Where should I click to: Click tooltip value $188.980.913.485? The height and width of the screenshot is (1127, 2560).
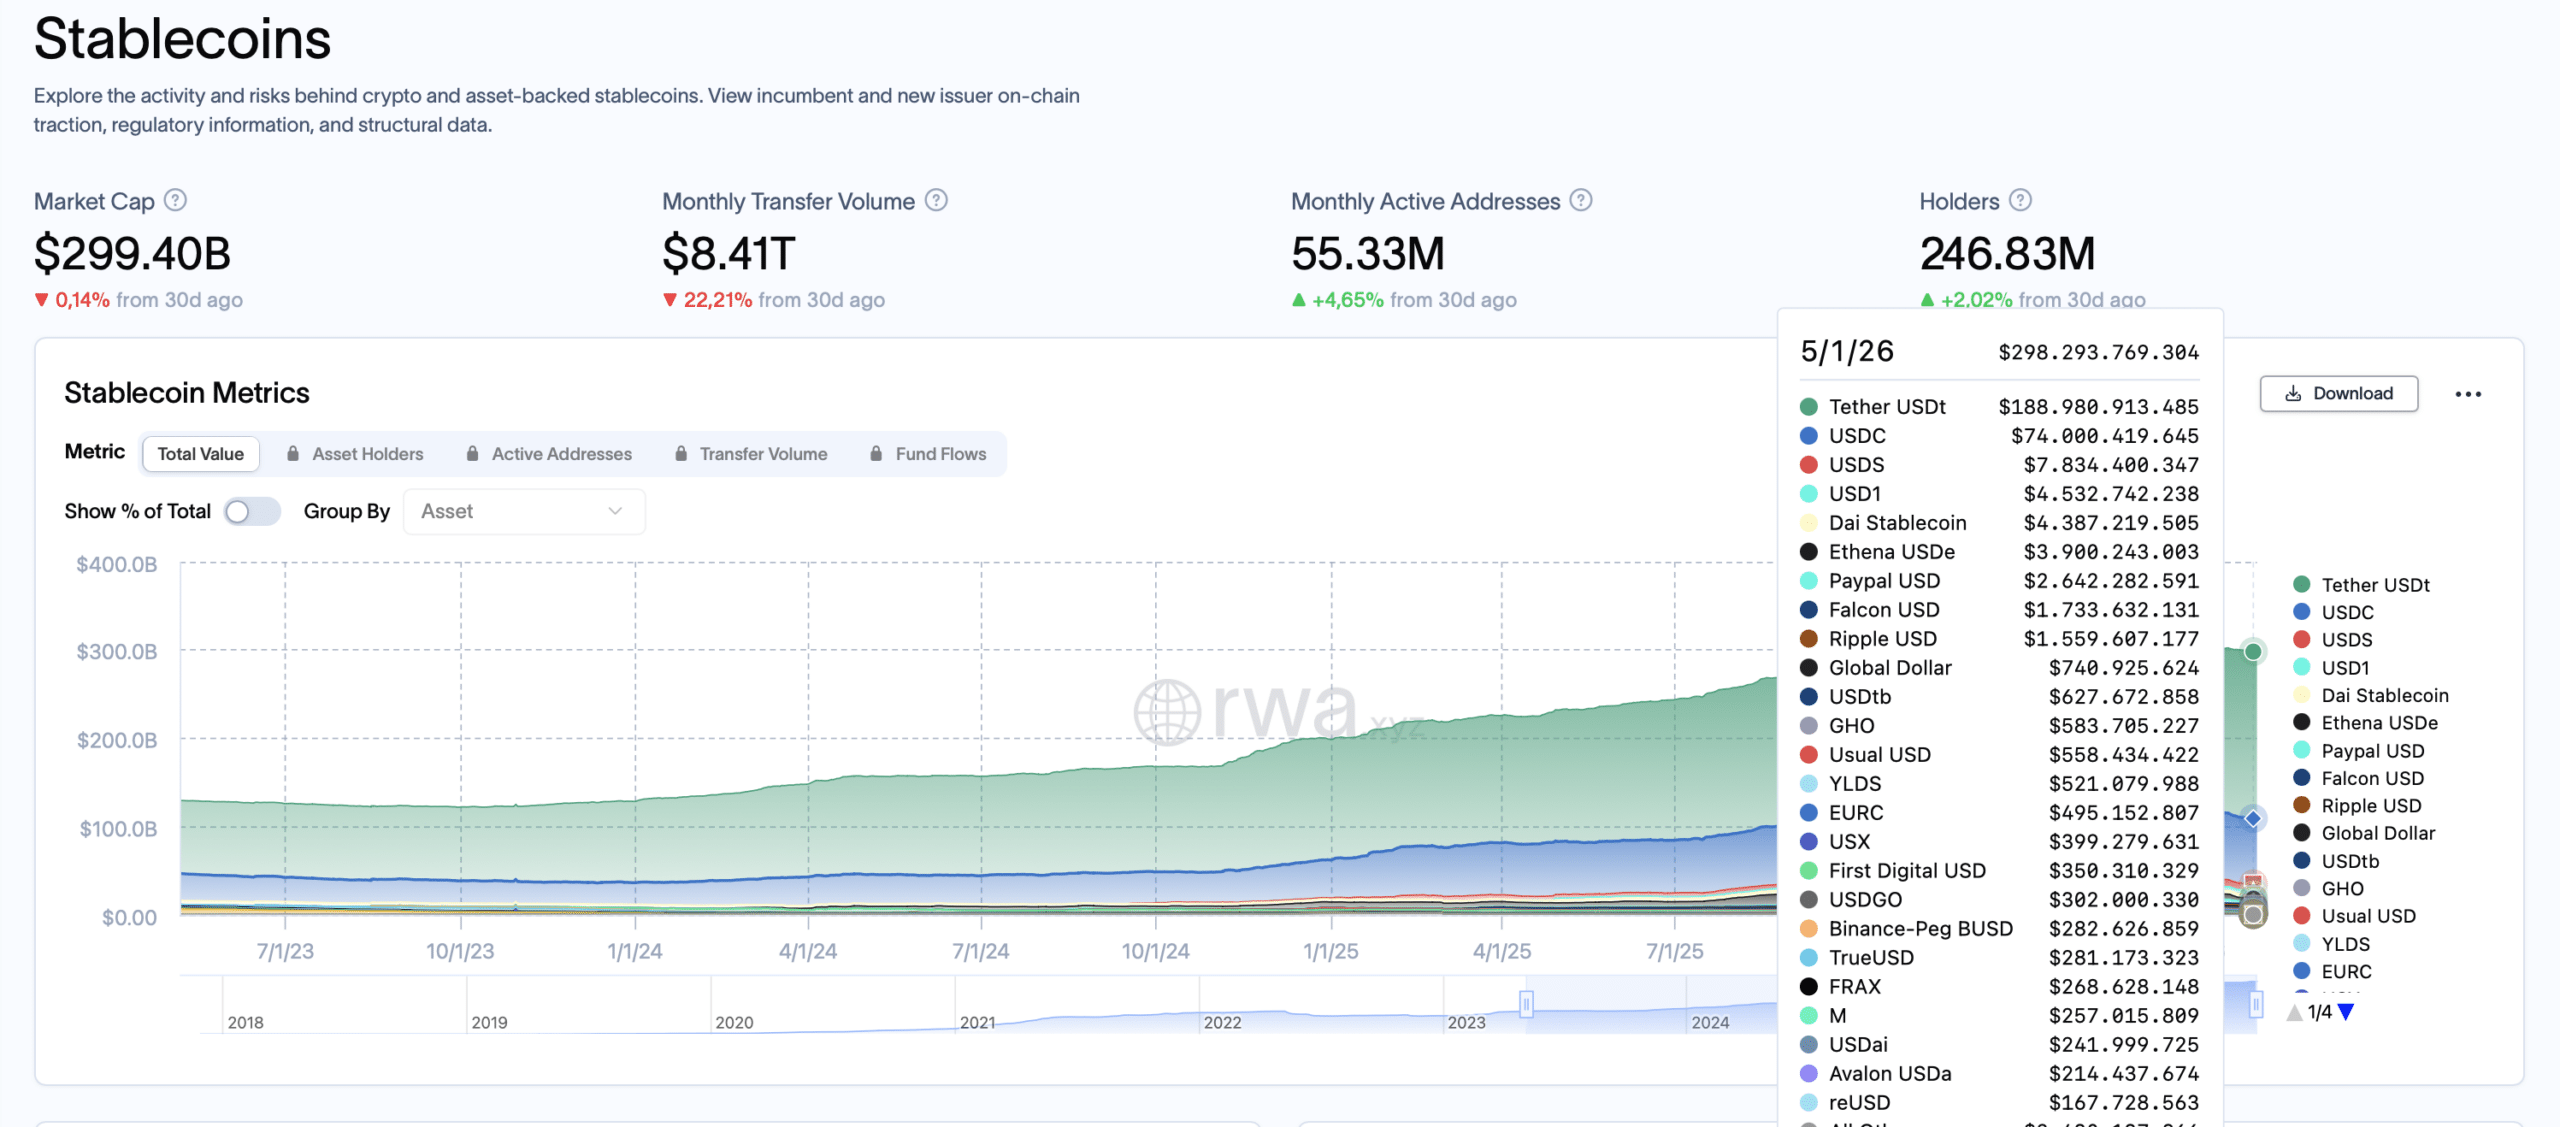2099,407
